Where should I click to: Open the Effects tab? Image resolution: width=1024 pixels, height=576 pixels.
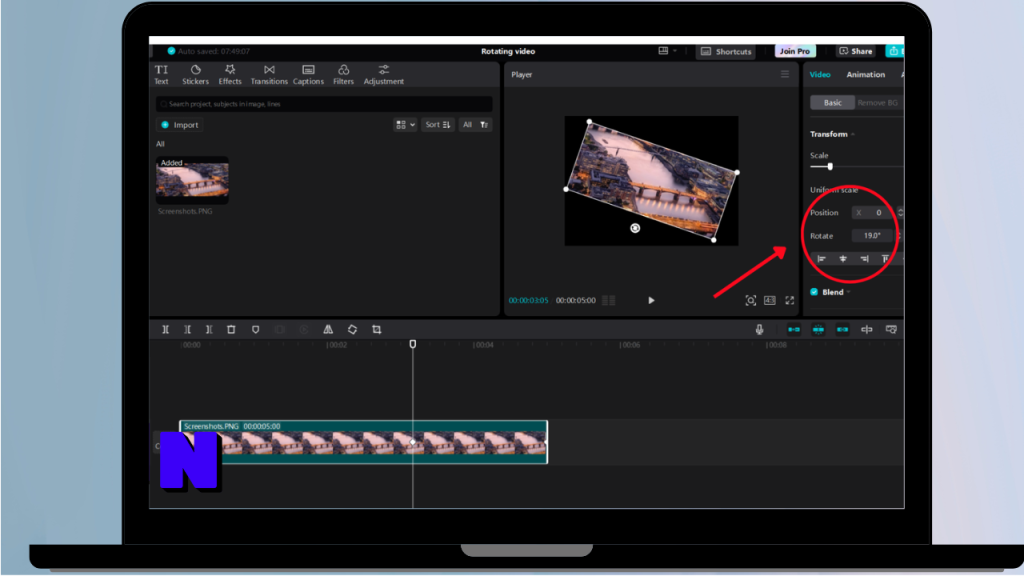(230, 74)
